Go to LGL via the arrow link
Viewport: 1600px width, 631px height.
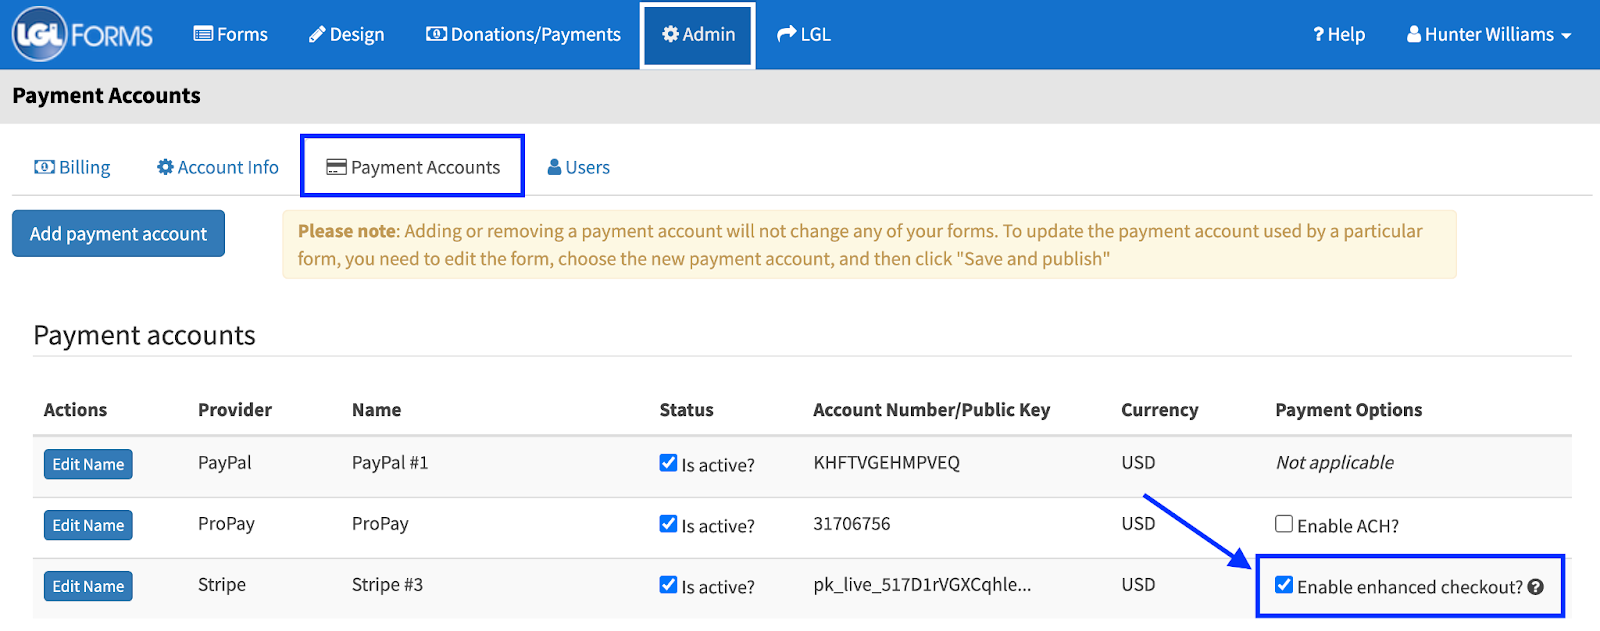pyautogui.click(x=804, y=35)
